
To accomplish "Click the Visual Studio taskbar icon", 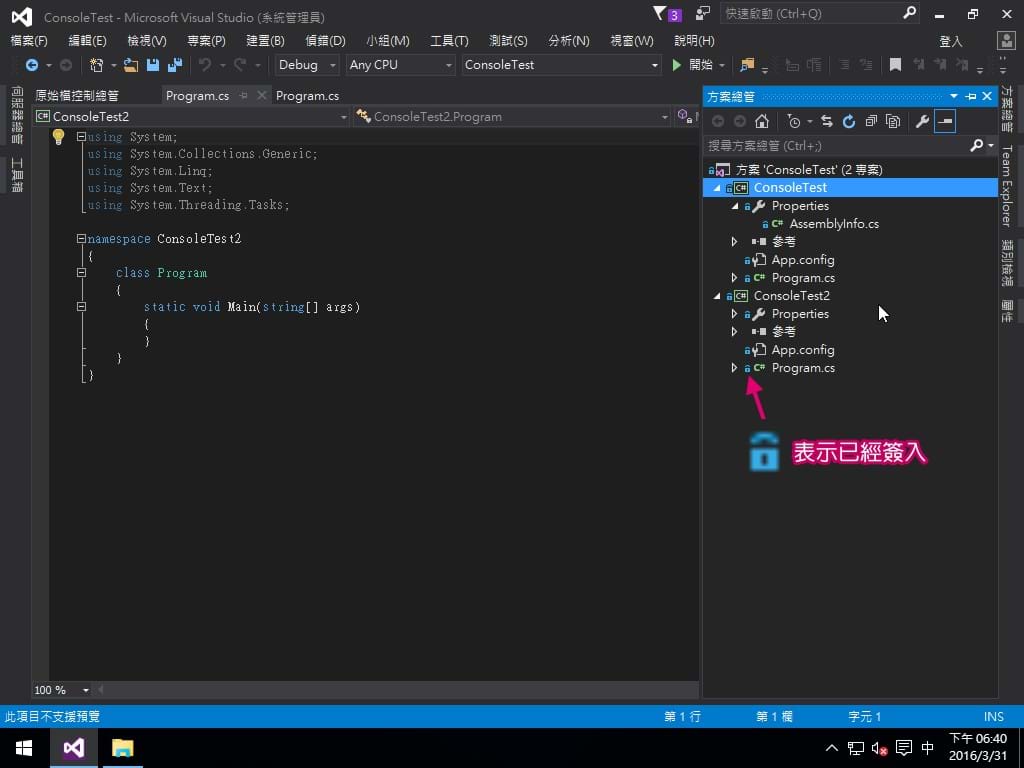I will pyautogui.click(x=74, y=748).
